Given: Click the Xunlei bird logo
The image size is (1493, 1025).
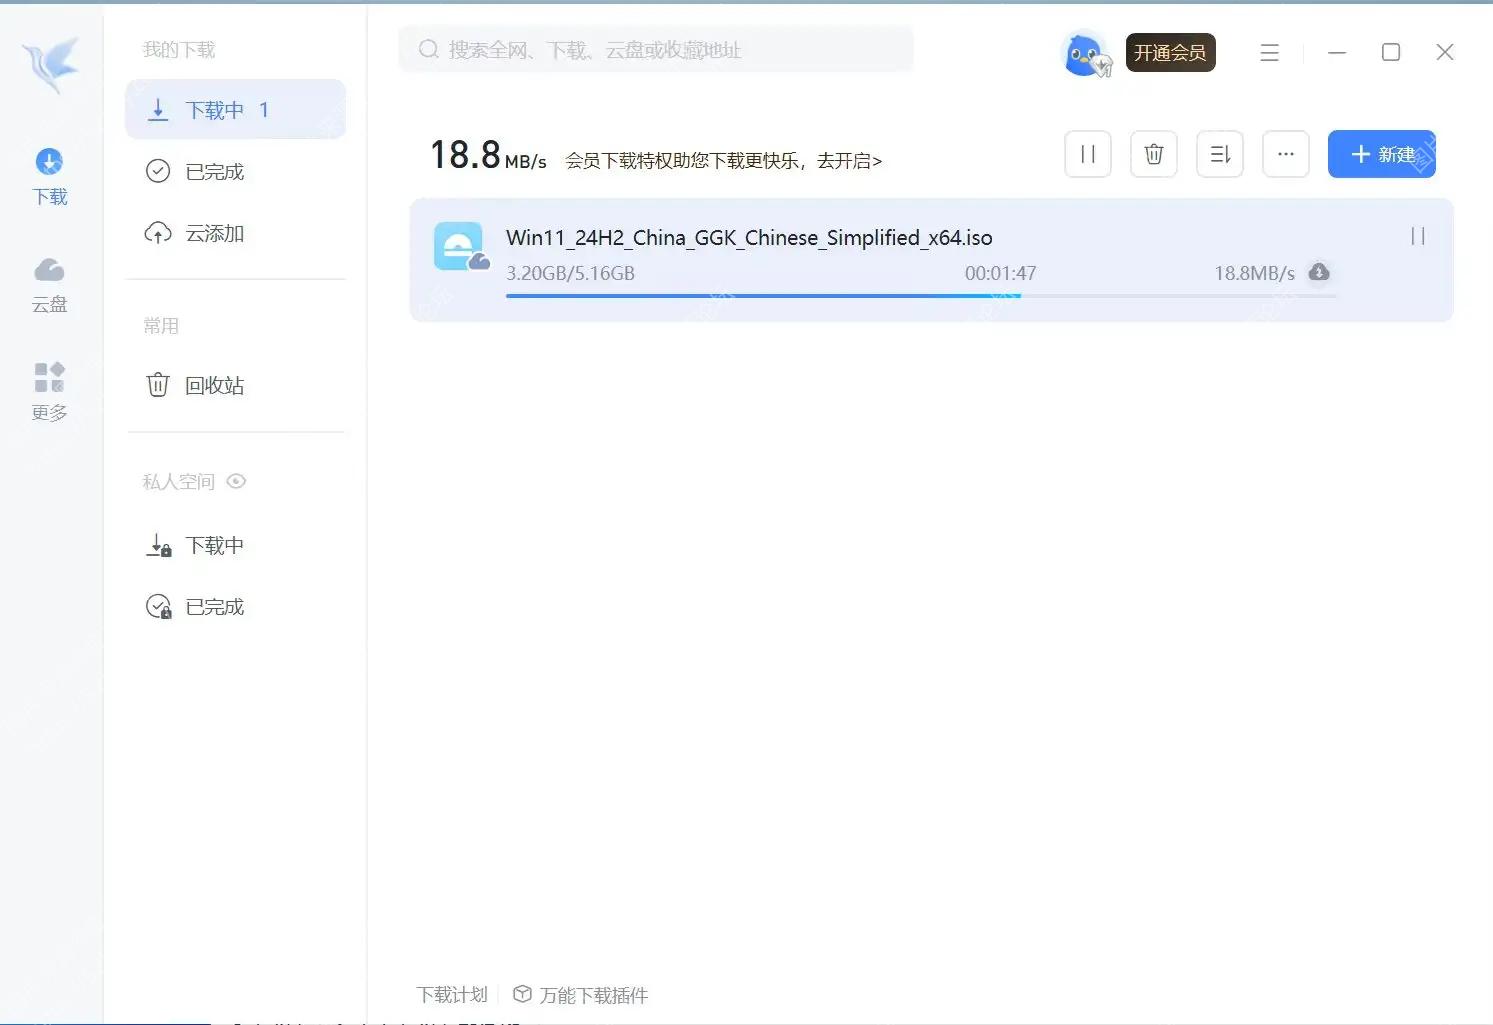Looking at the screenshot, I should 51,65.
